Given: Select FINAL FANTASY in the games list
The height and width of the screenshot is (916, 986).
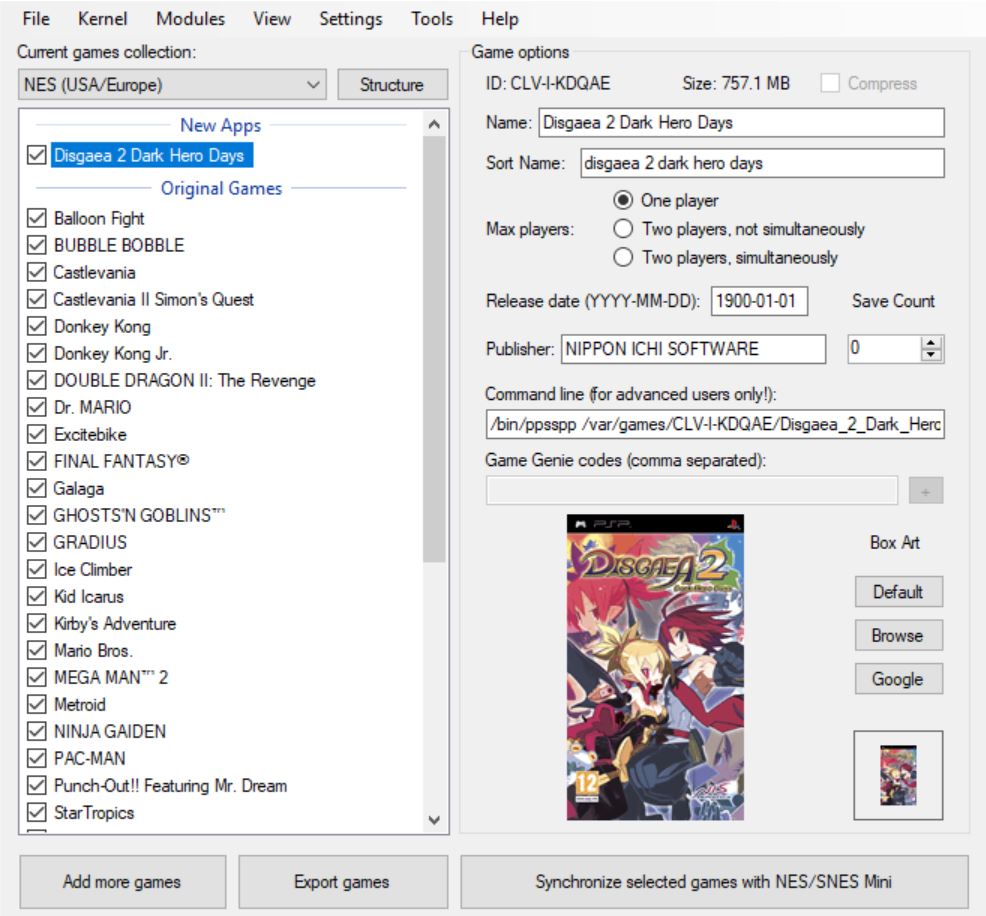Looking at the screenshot, I should (121, 462).
